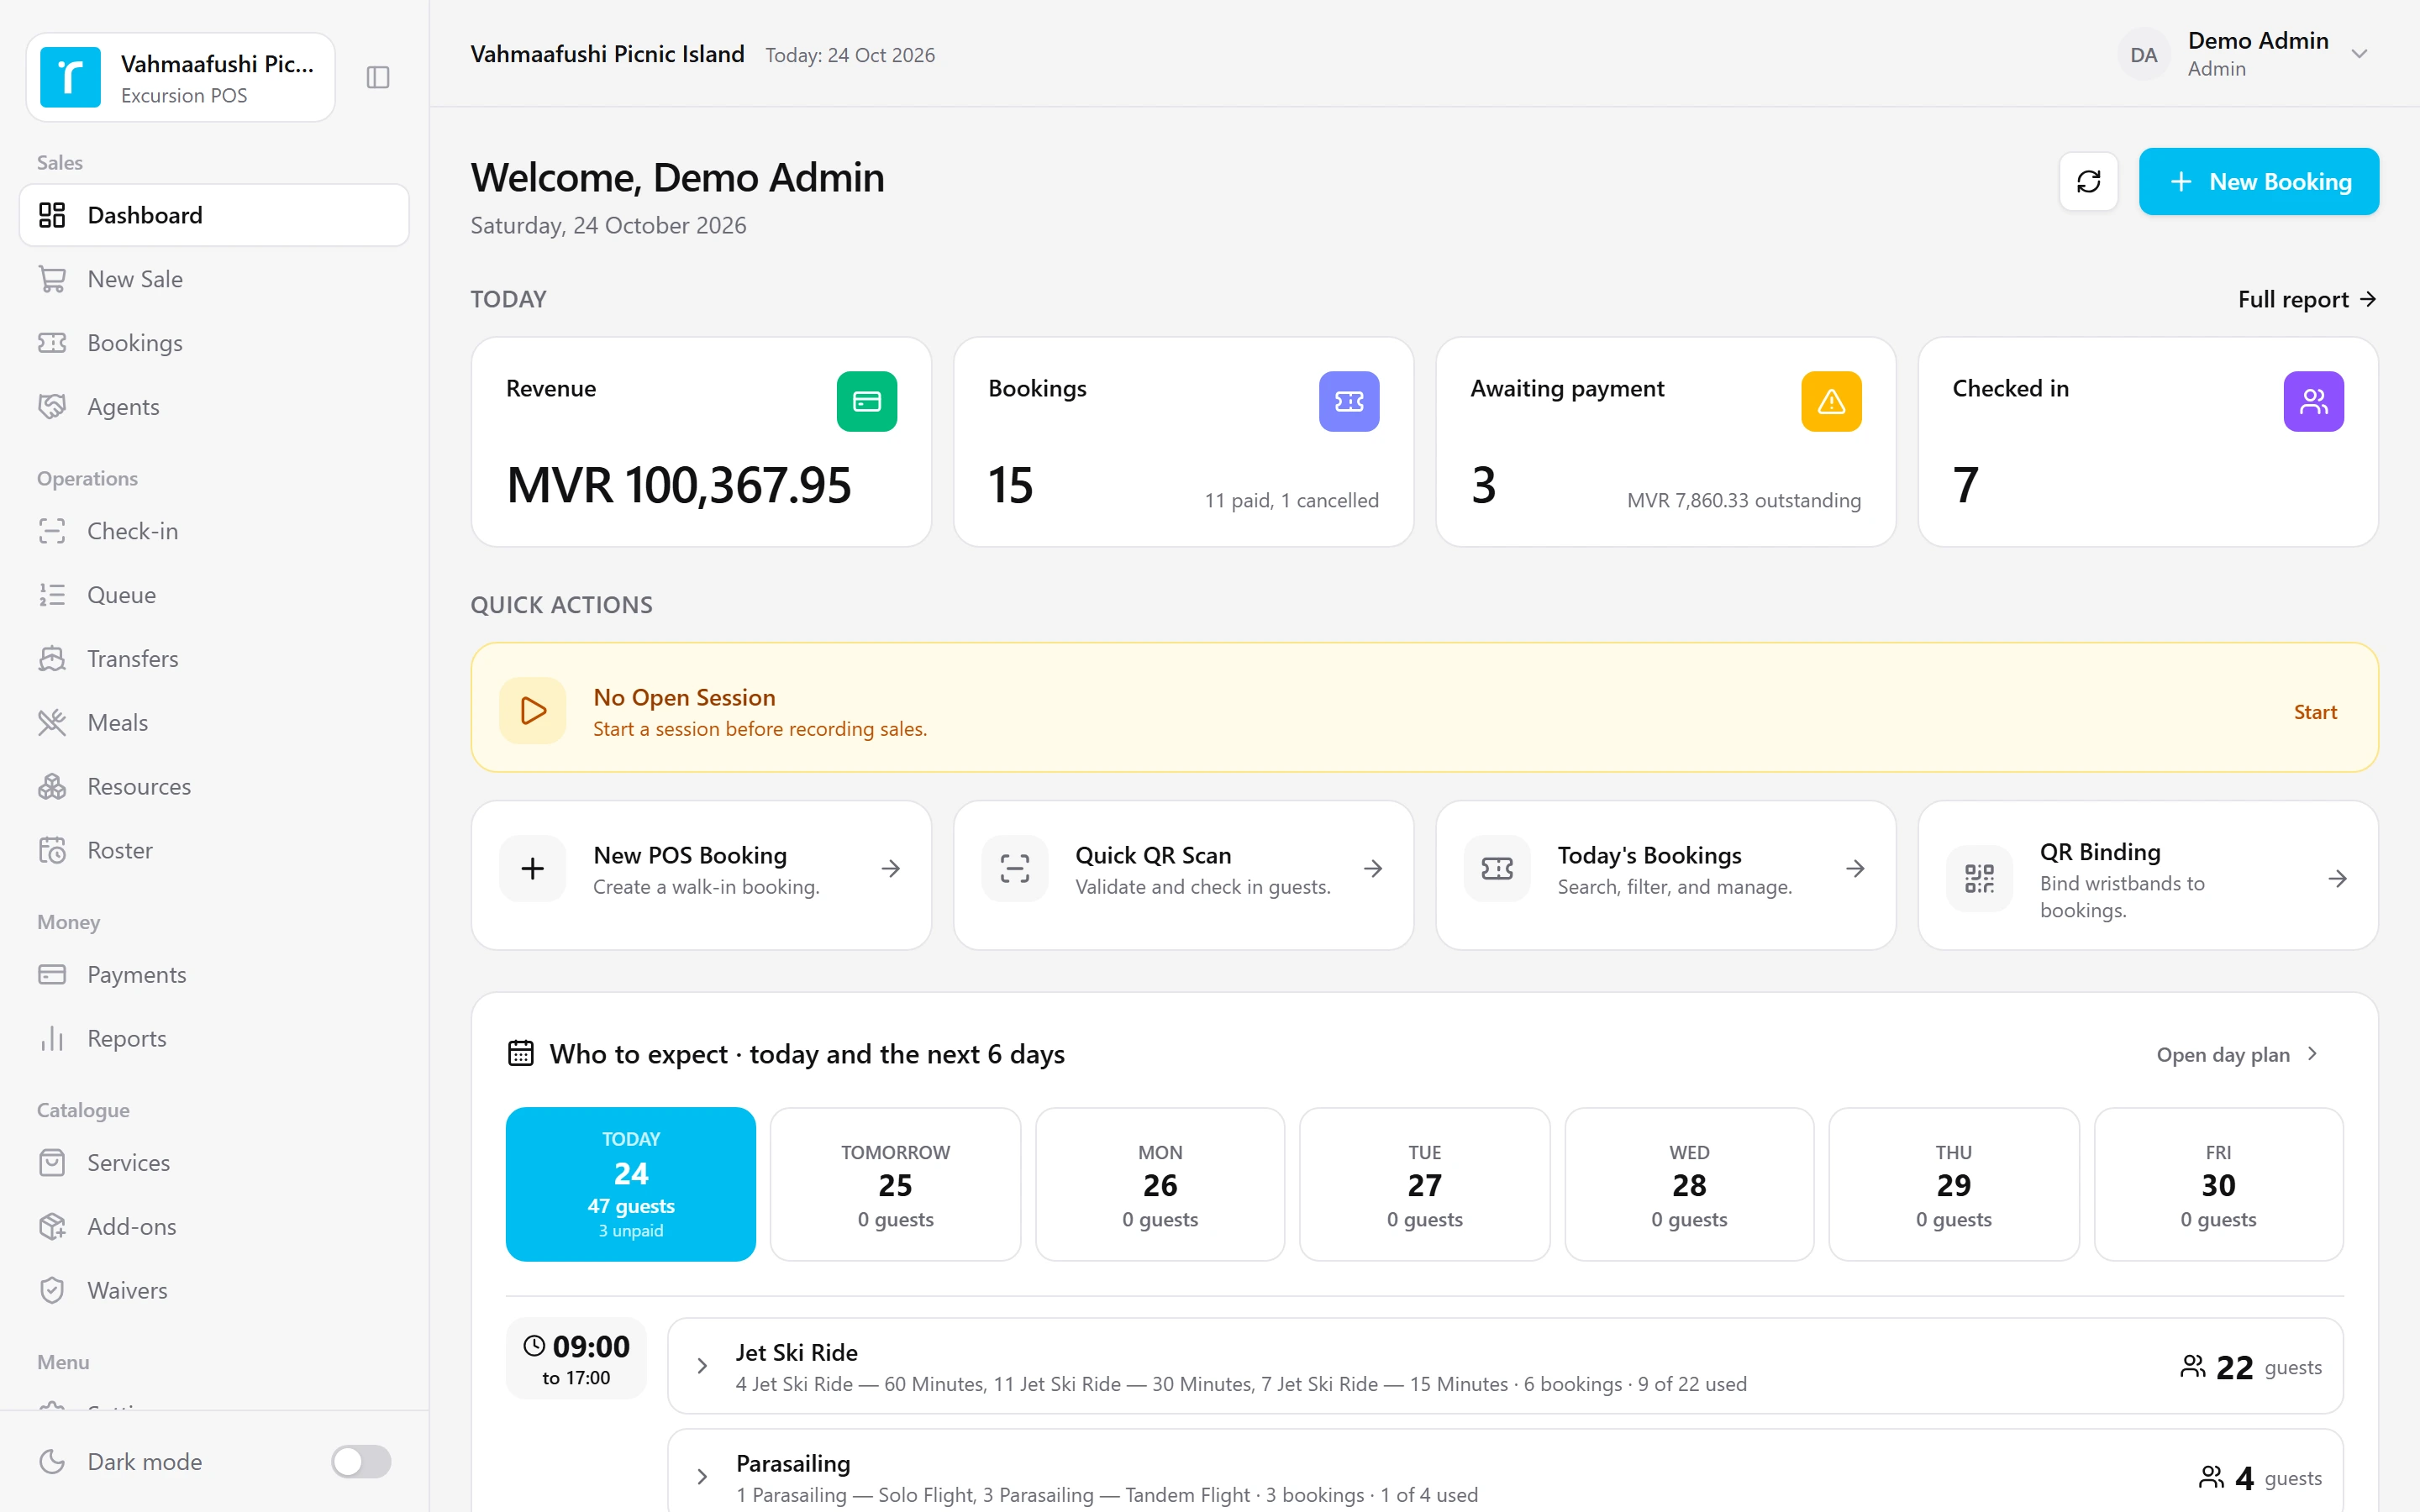Click the Dark mode moon icon
The width and height of the screenshot is (2420, 1512).
click(52, 1461)
